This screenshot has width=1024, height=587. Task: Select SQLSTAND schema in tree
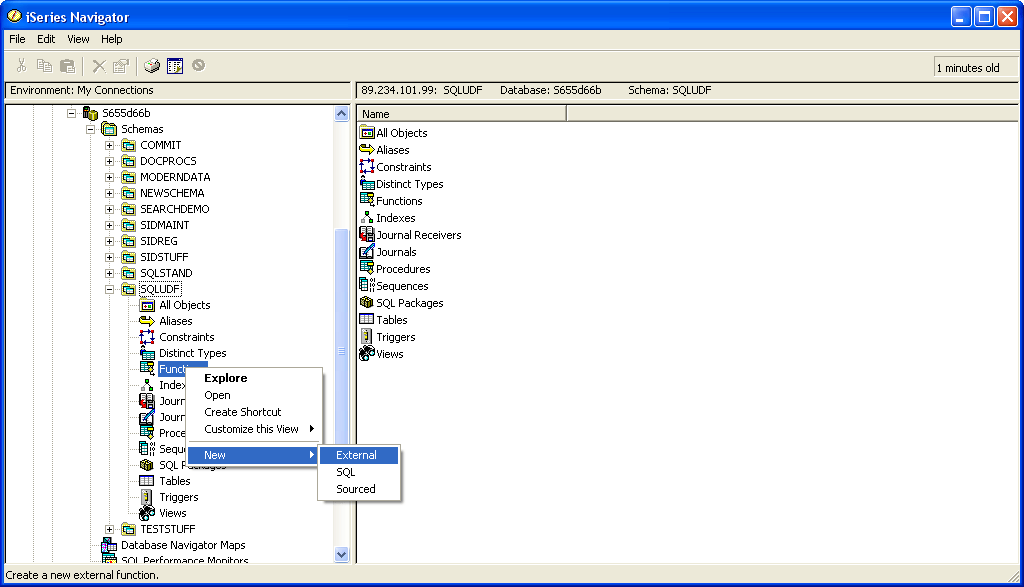[166, 273]
